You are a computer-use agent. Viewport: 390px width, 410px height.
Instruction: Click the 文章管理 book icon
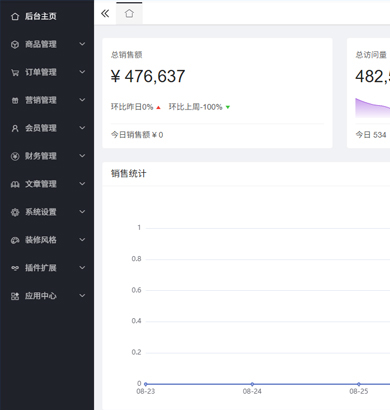point(15,184)
